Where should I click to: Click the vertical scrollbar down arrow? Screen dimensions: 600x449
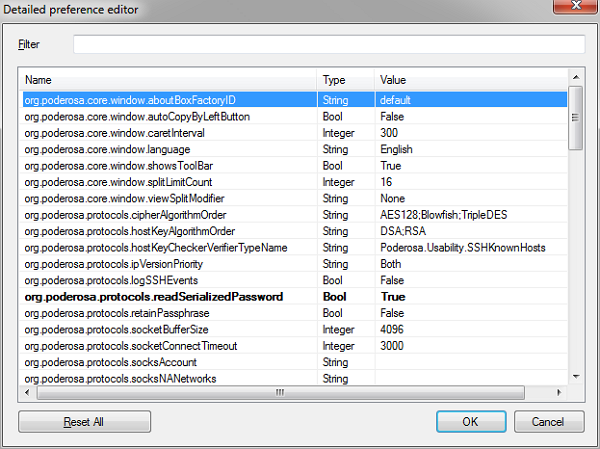[x=576, y=377]
